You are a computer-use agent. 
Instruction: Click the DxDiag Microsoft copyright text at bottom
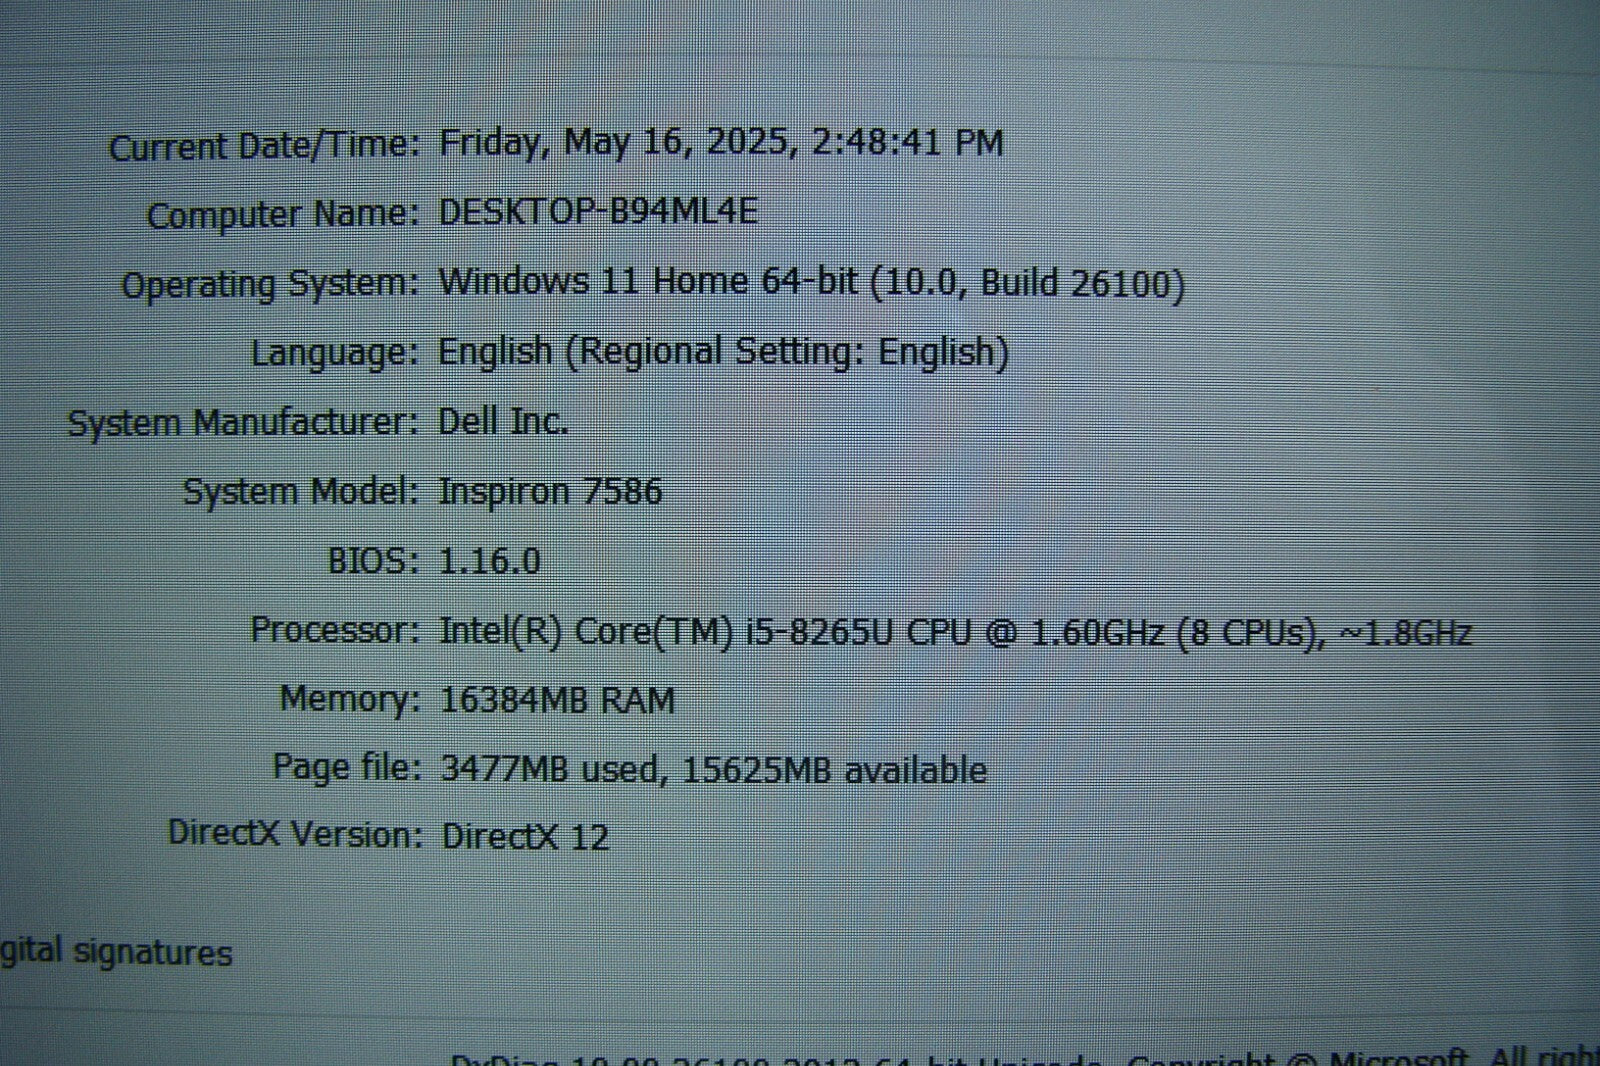tap(1020, 1058)
